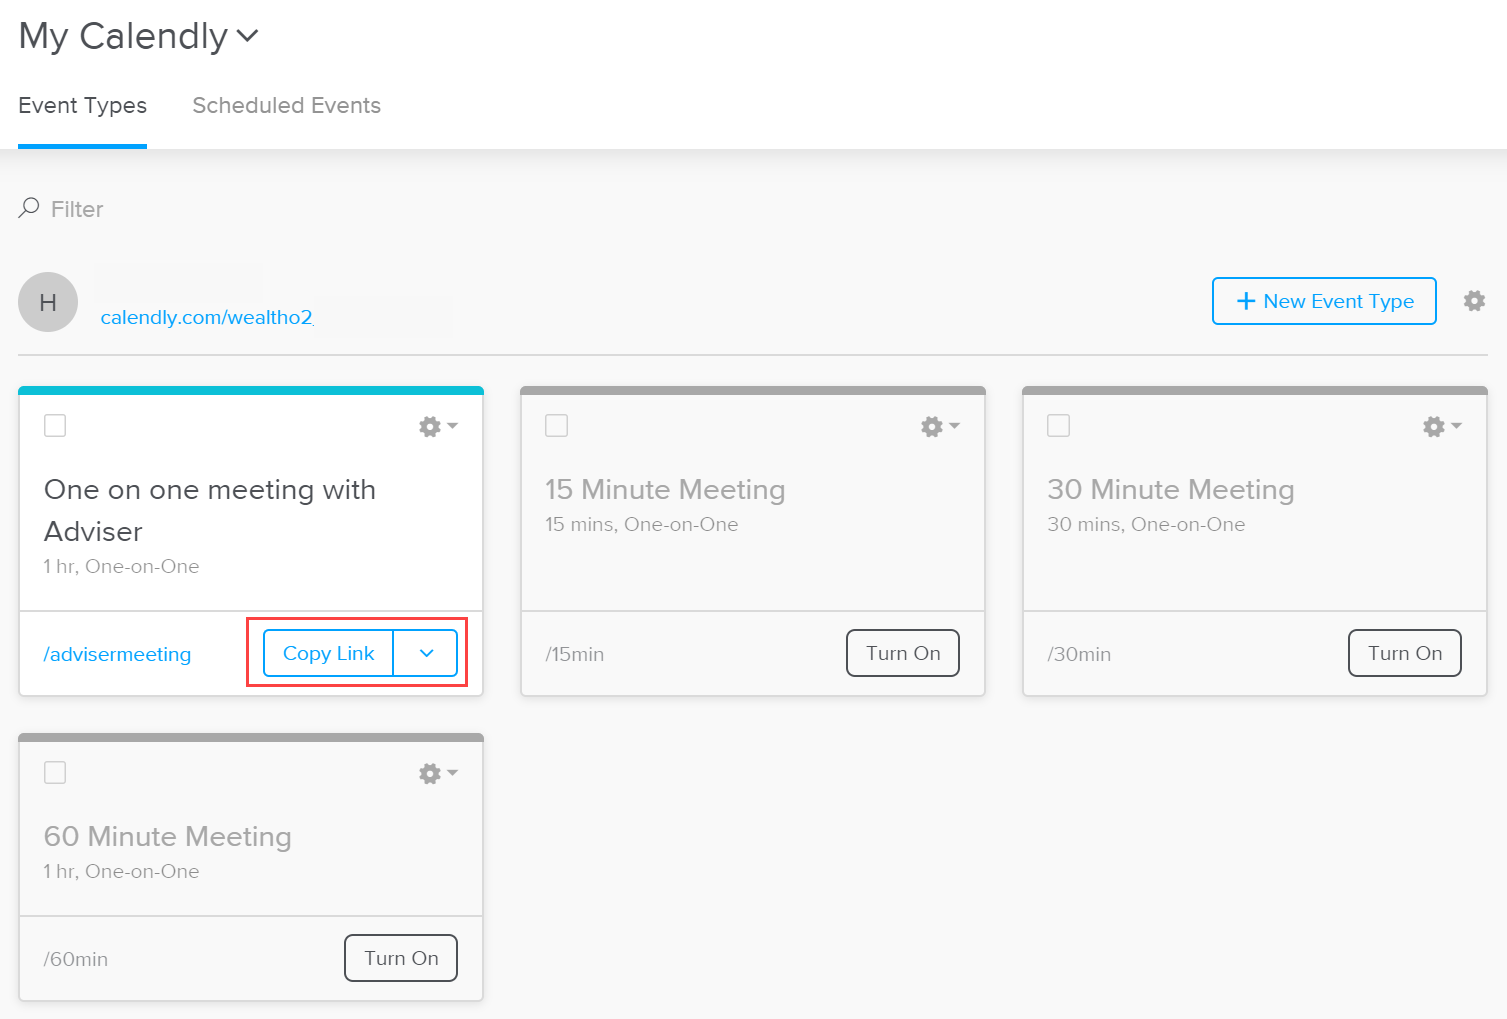Open gear menu on 15 Minute Meeting card
Viewport: 1507px width, 1019px height.
coord(940,427)
